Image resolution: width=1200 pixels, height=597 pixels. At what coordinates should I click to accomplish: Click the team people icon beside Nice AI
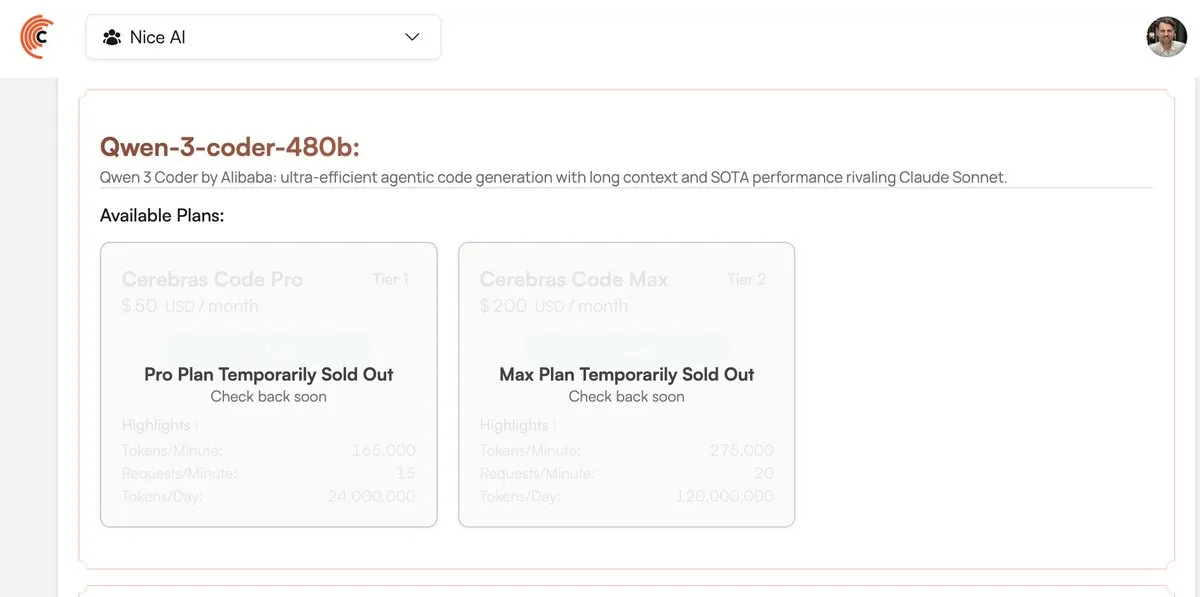click(x=112, y=37)
